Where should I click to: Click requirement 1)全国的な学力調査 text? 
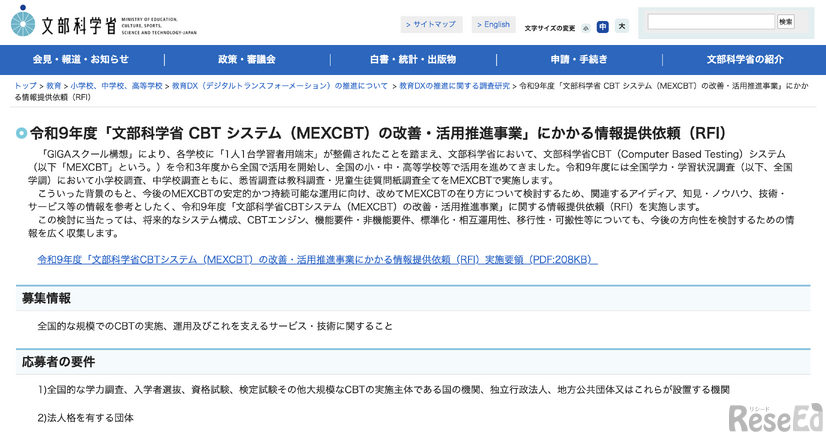tap(384, 390)
